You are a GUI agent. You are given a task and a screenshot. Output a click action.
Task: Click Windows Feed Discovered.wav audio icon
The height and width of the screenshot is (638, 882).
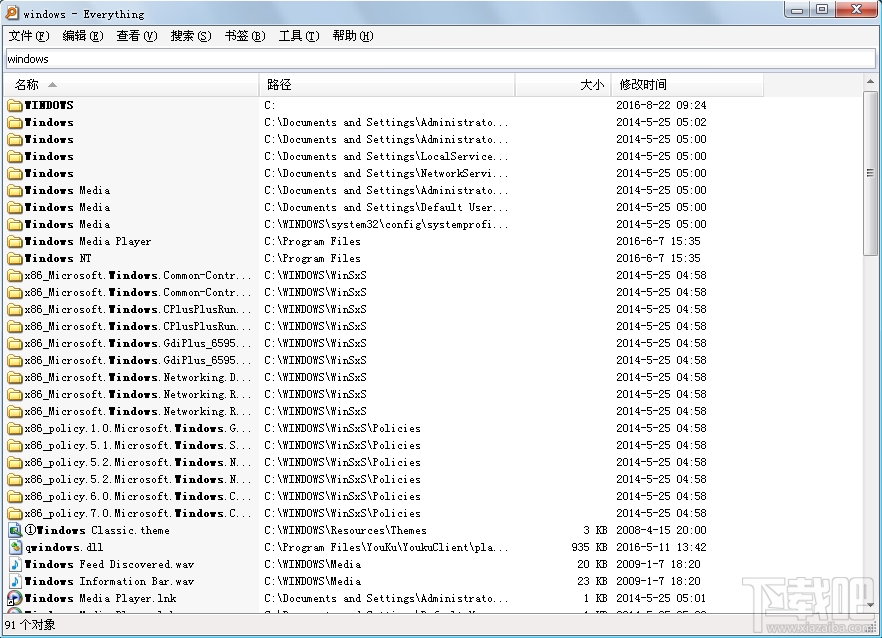15,564
